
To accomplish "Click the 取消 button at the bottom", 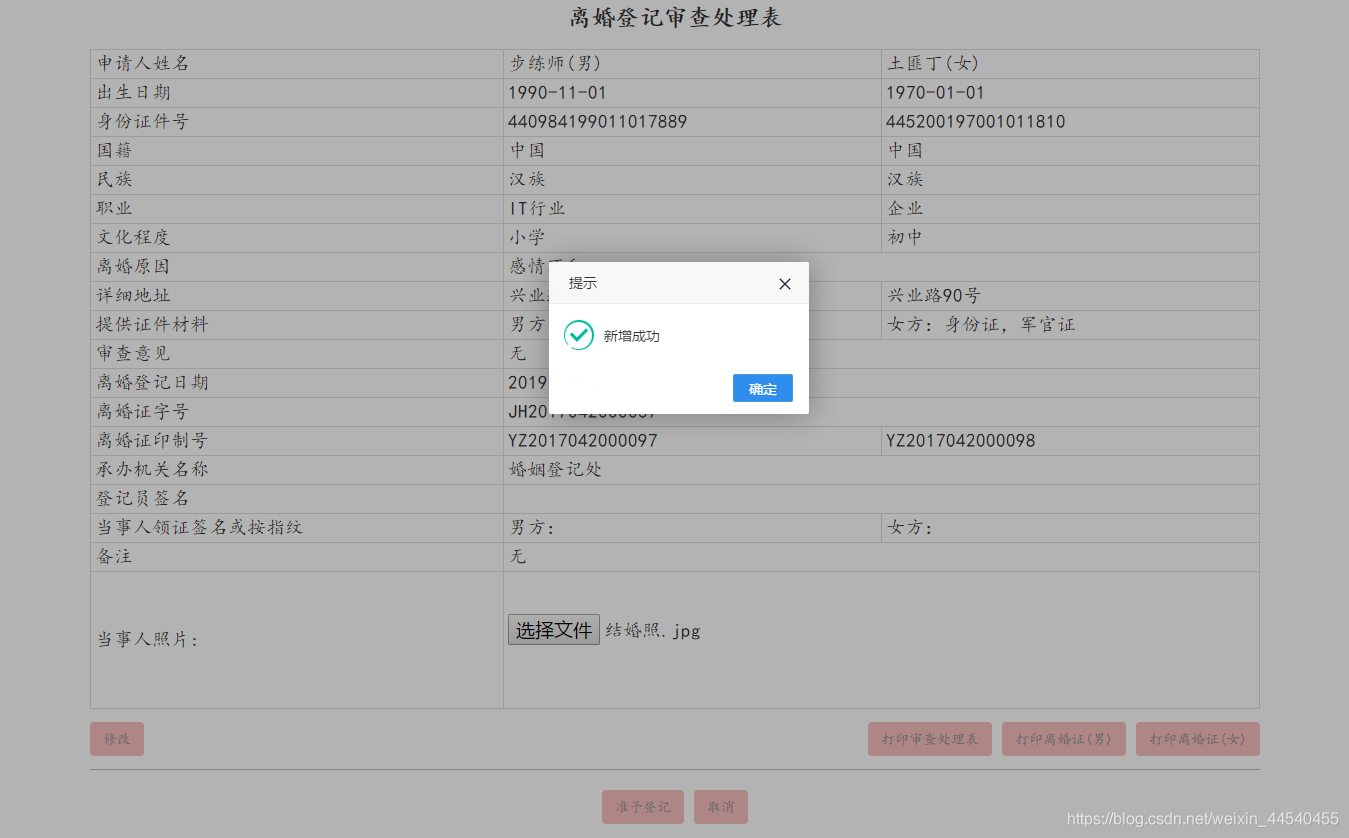I will [x=721, y=807].
